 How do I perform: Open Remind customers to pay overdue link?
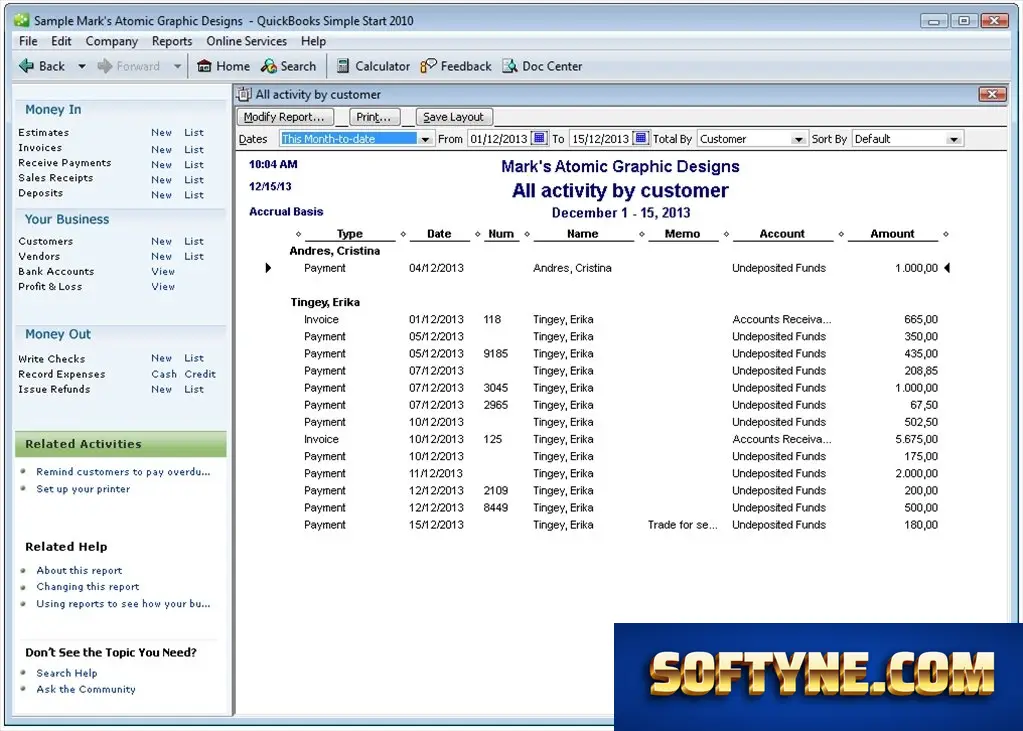point(123,471)
